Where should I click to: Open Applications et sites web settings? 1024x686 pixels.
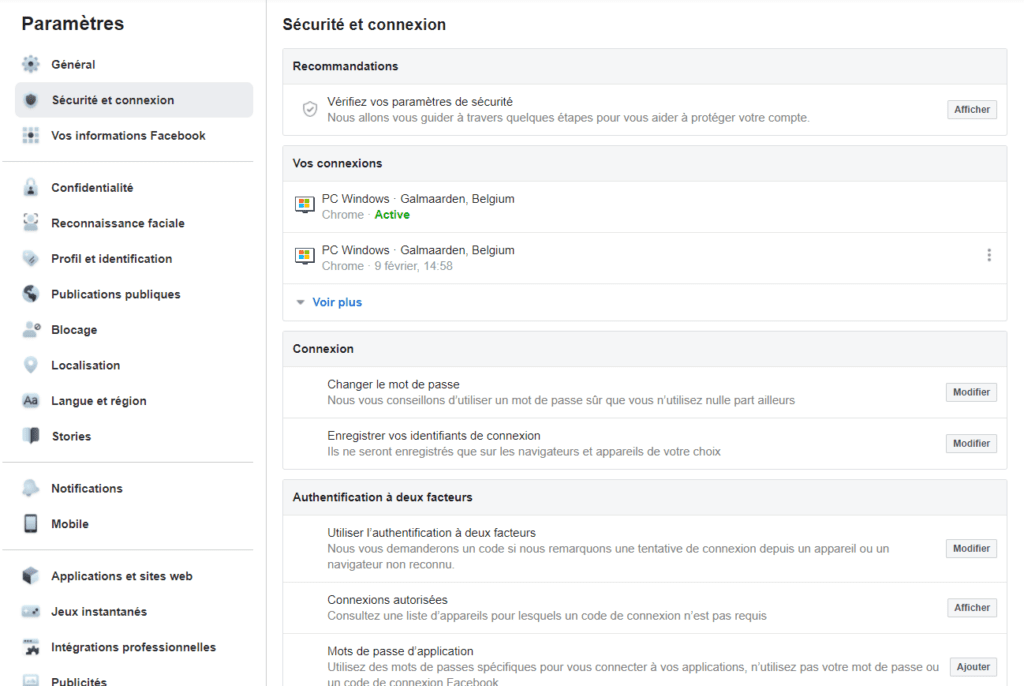tap(134, 576)
